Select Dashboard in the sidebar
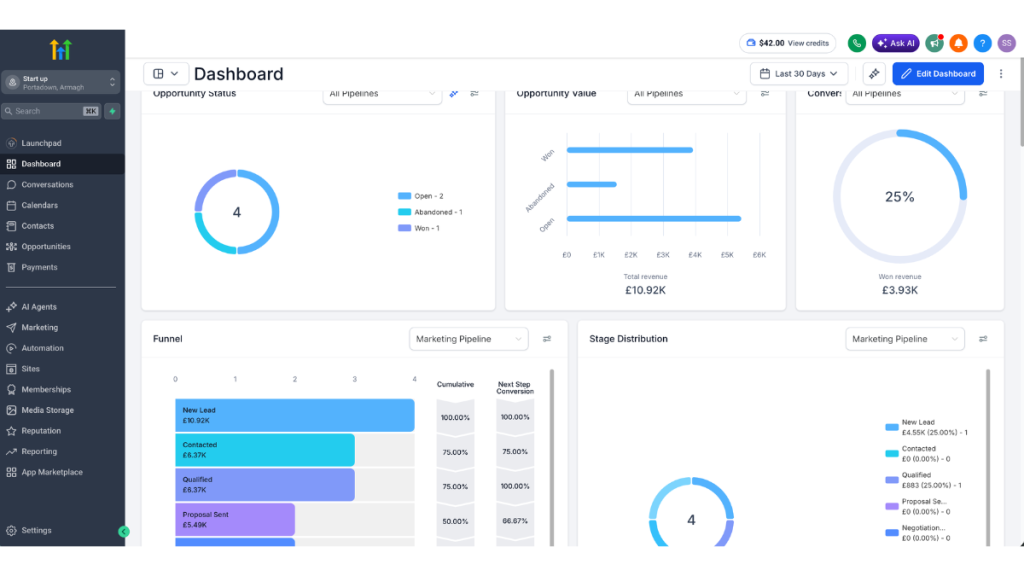The width and height of the screenshot is (1024, 576). (x=40, y=164)
